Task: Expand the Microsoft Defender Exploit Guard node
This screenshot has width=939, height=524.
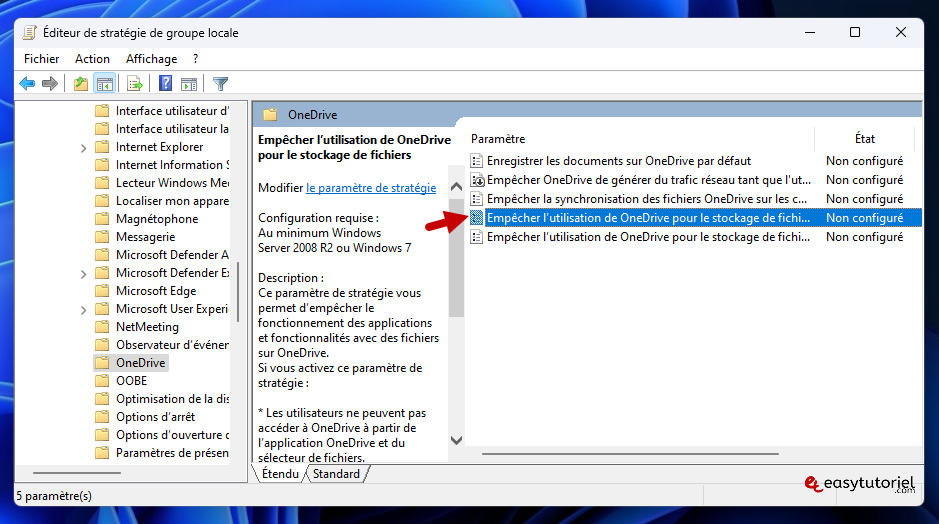Action: pyautogui.click(x=83, y=274)
